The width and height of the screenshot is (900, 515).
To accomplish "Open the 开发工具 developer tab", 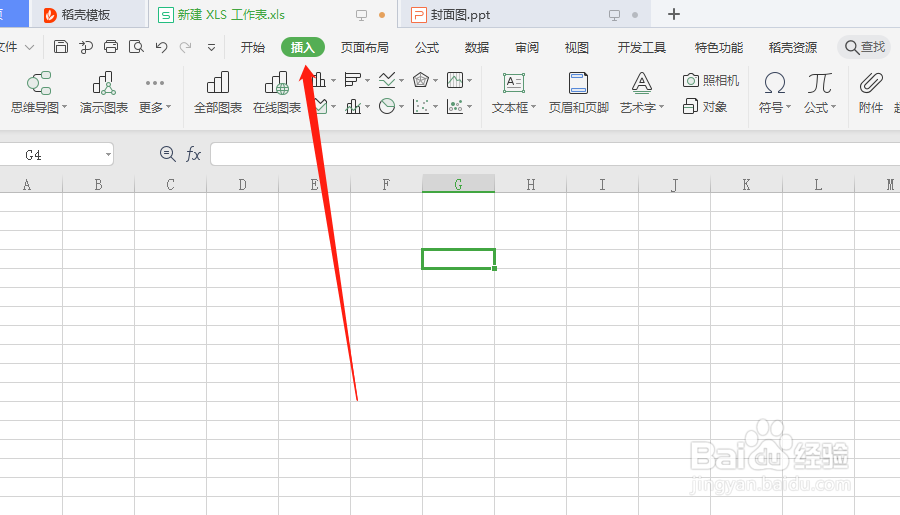I will 642,47.
